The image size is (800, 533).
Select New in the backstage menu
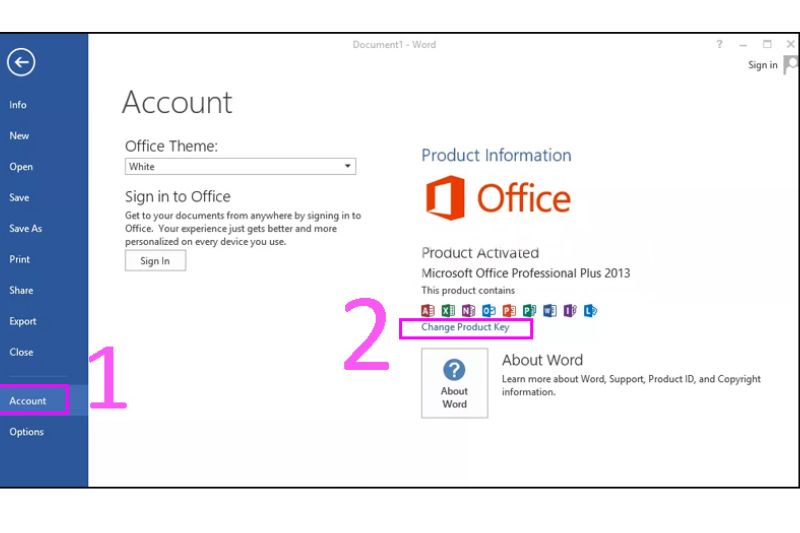pyautogui.click(x=19, y=136)
